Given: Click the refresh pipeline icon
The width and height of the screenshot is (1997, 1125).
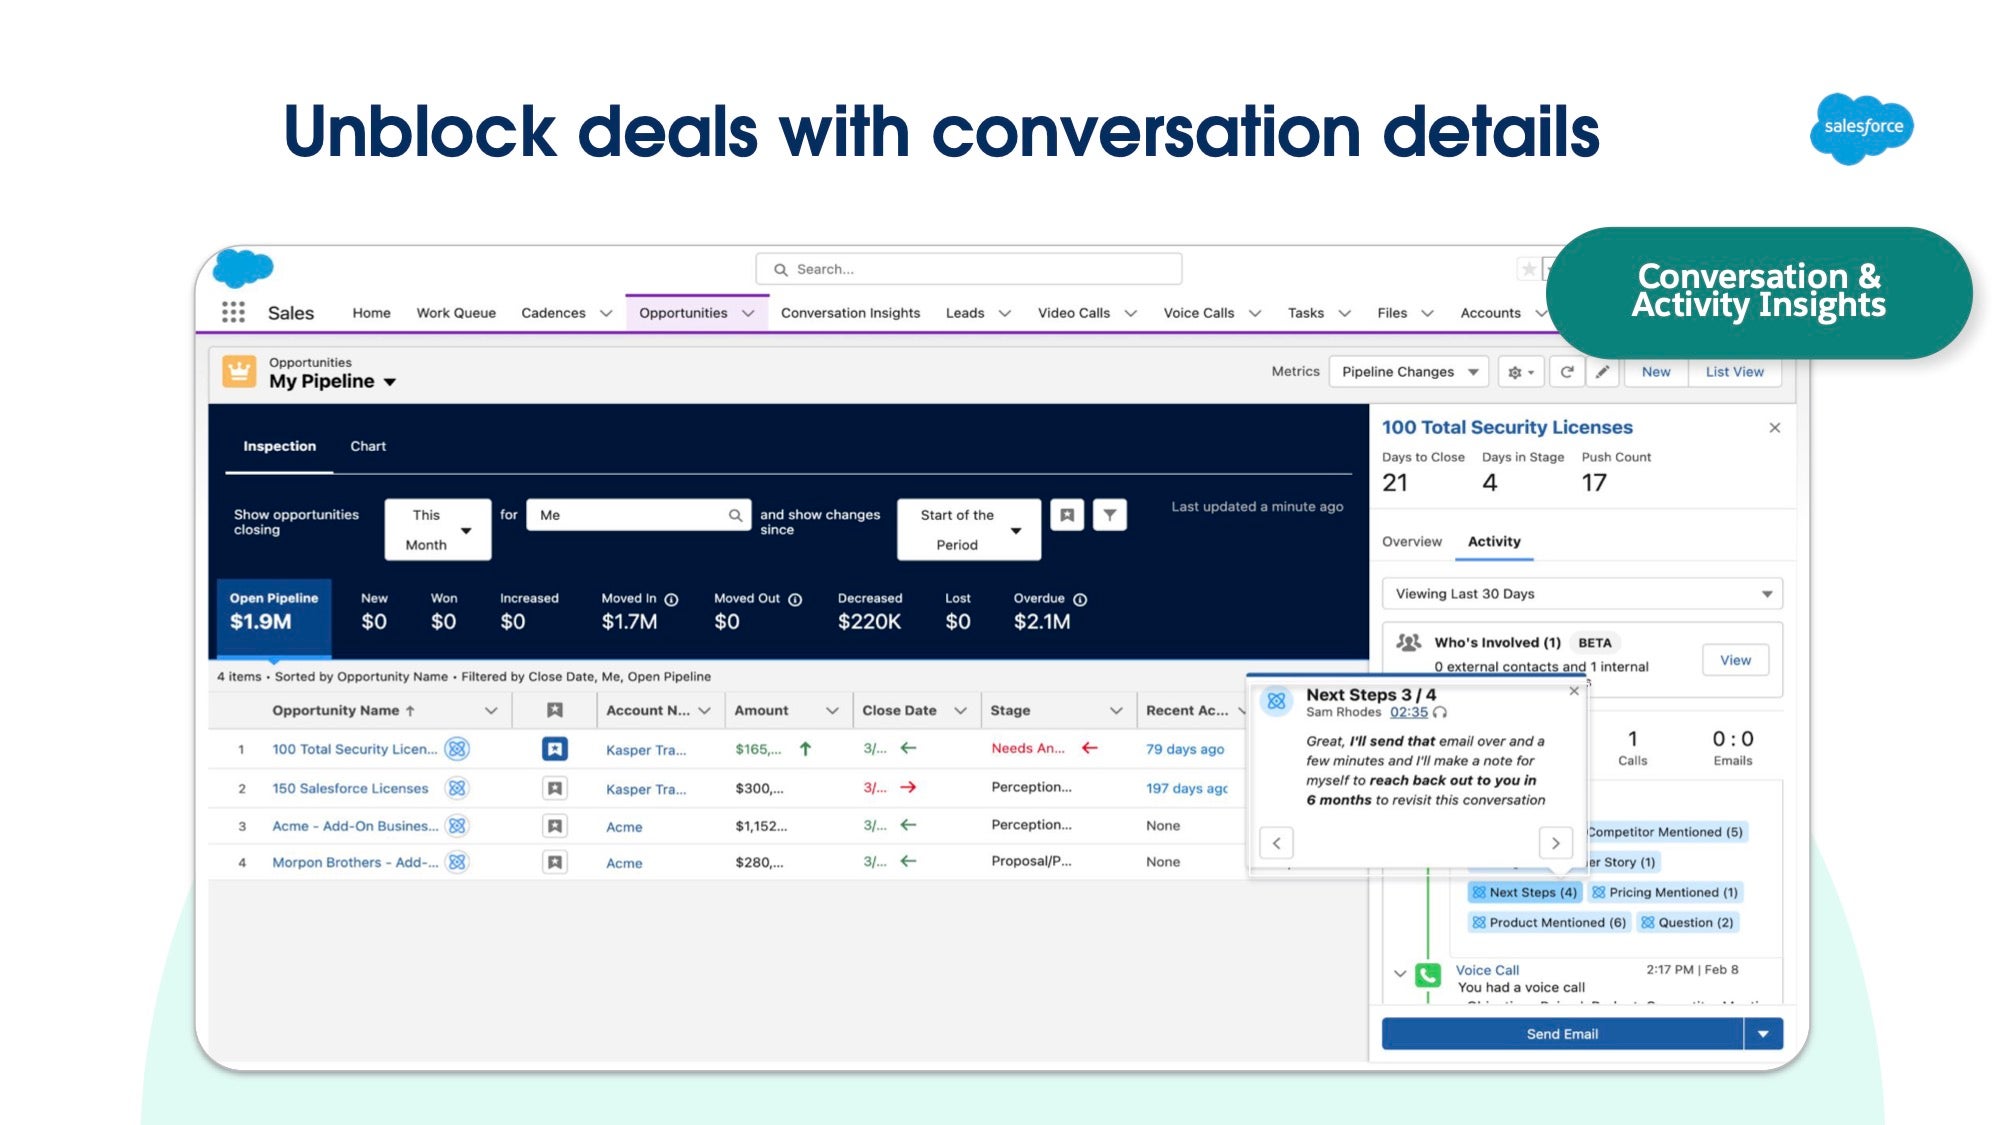Looking at the screenshot, I should coord(1567,372).
